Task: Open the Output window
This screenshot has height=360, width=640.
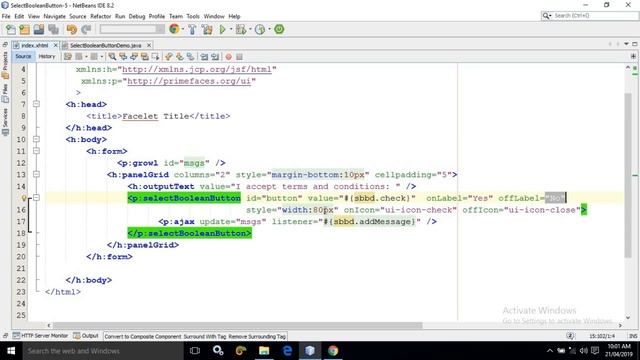Action: click(86, 336)
